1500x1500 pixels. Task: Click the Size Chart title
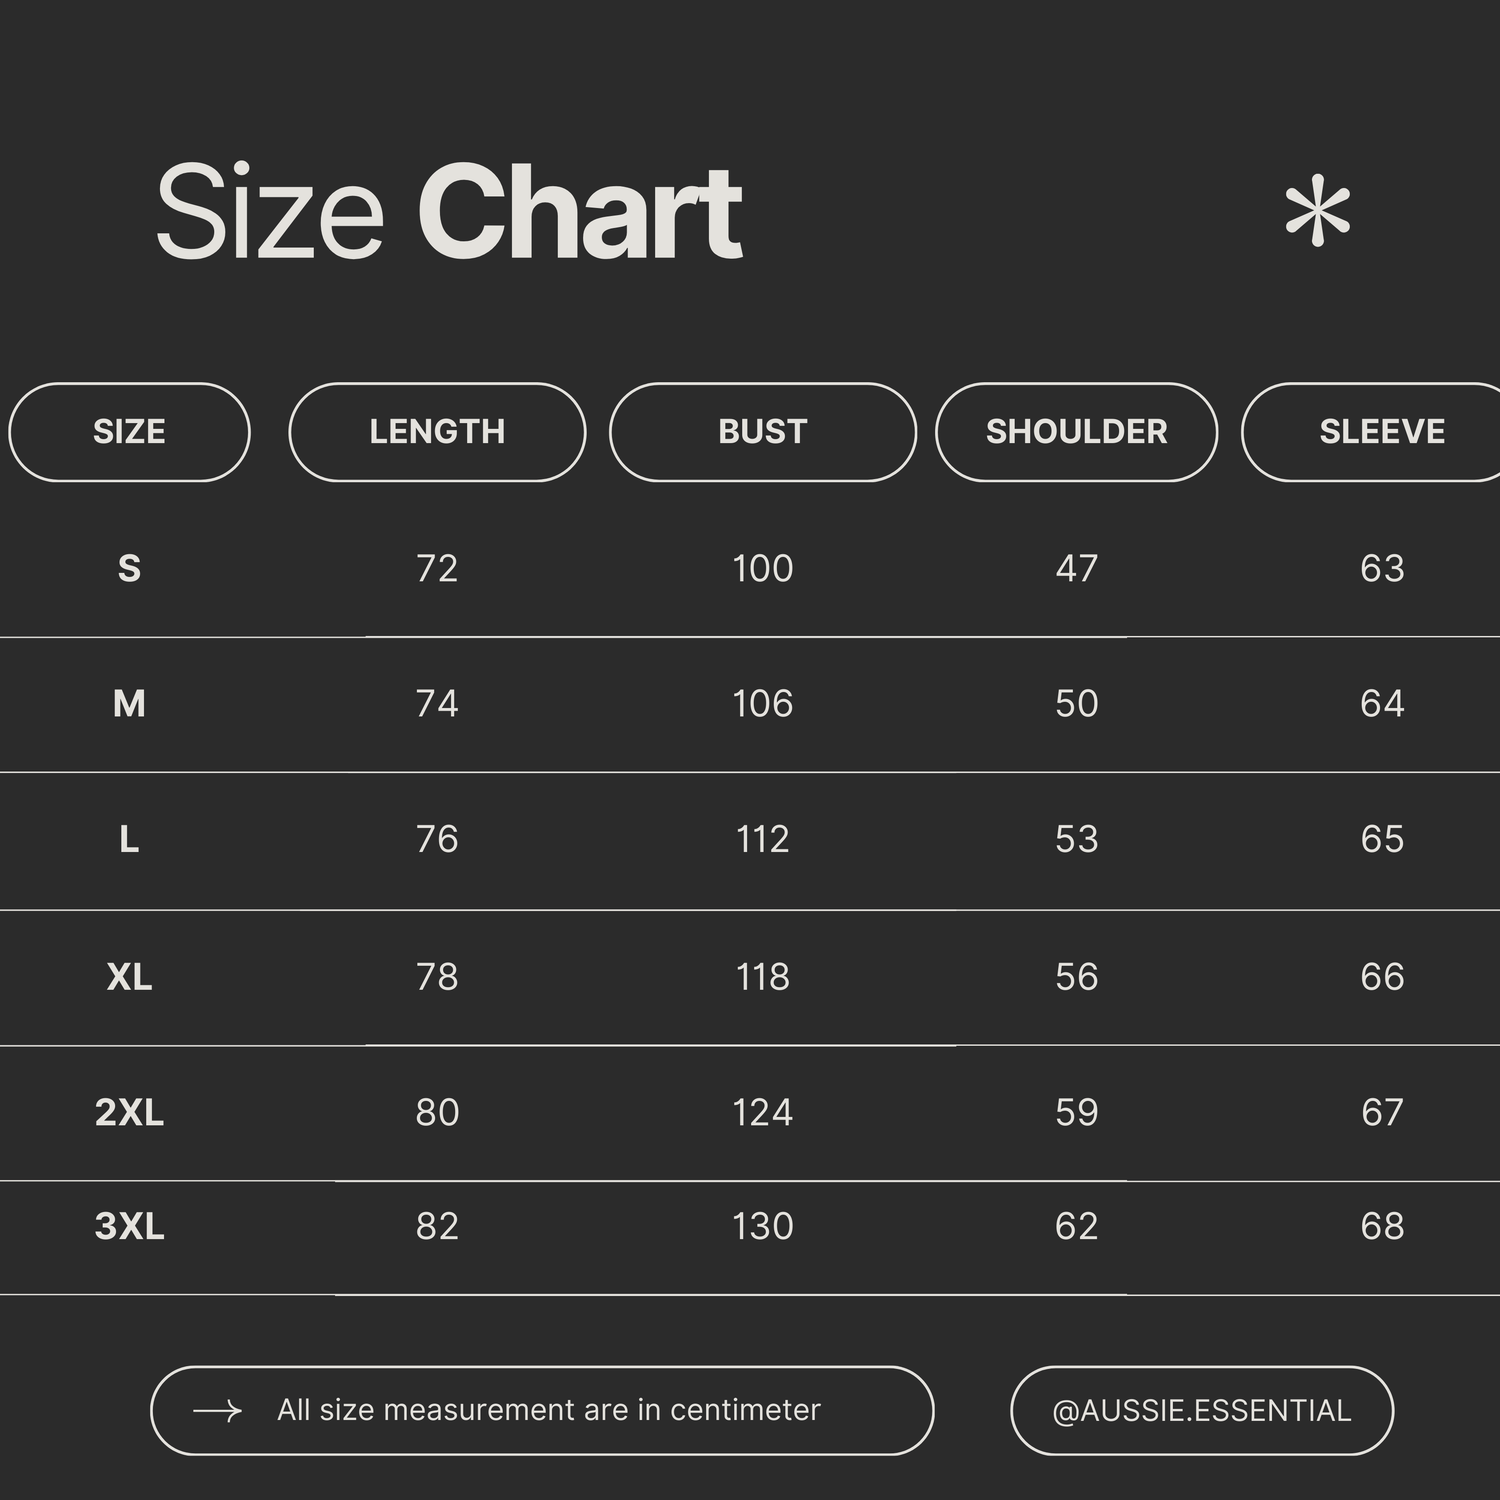[448, 212]
